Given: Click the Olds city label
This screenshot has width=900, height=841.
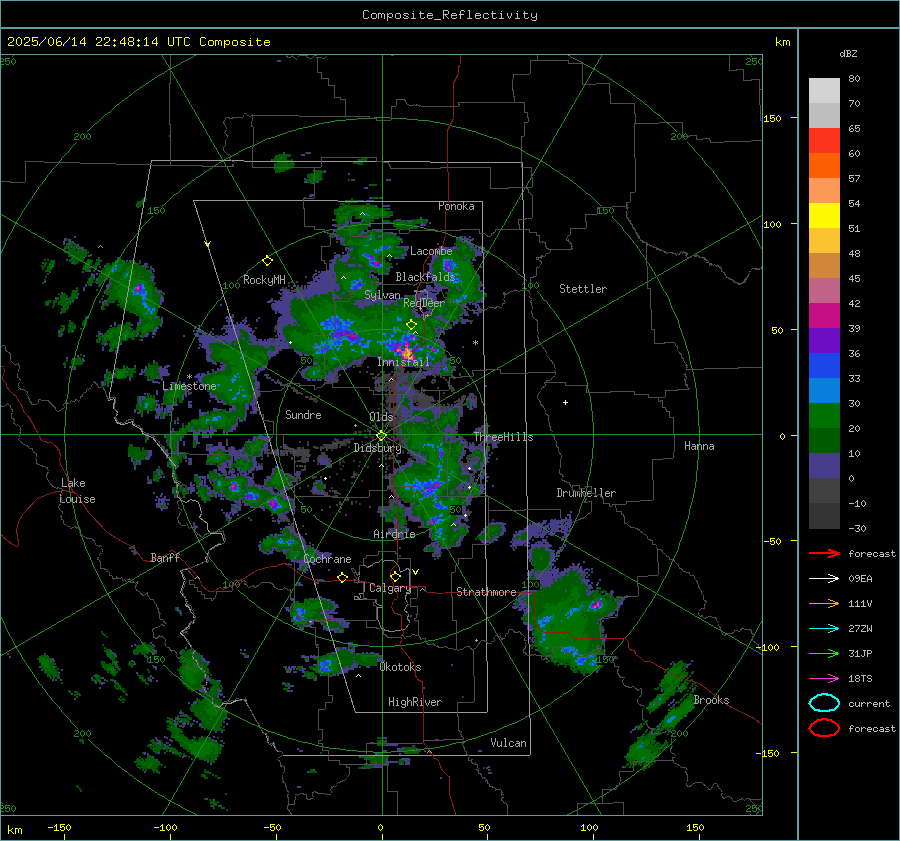Looking at the screenshot, I should tap(381, 417).
